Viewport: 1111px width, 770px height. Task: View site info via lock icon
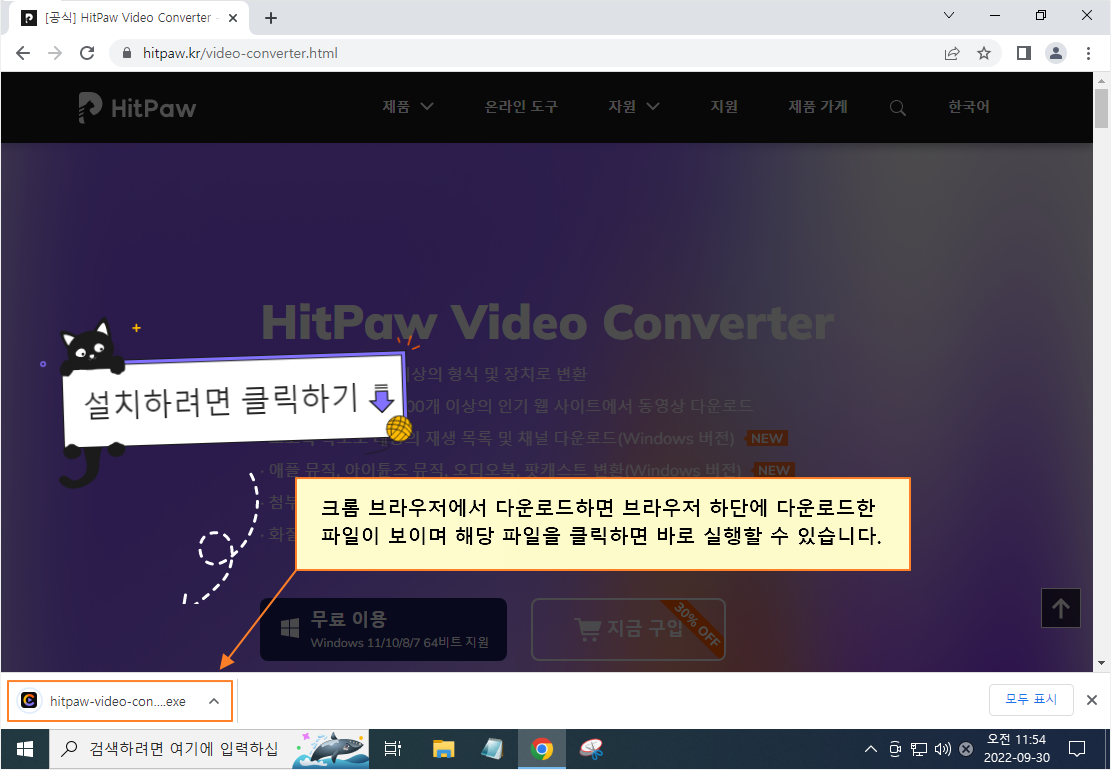[127, 53]
